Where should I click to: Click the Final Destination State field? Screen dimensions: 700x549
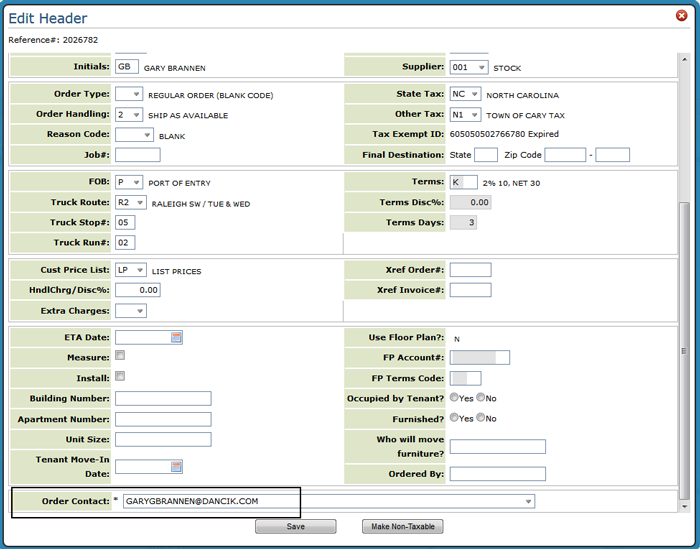coord(486,155)
